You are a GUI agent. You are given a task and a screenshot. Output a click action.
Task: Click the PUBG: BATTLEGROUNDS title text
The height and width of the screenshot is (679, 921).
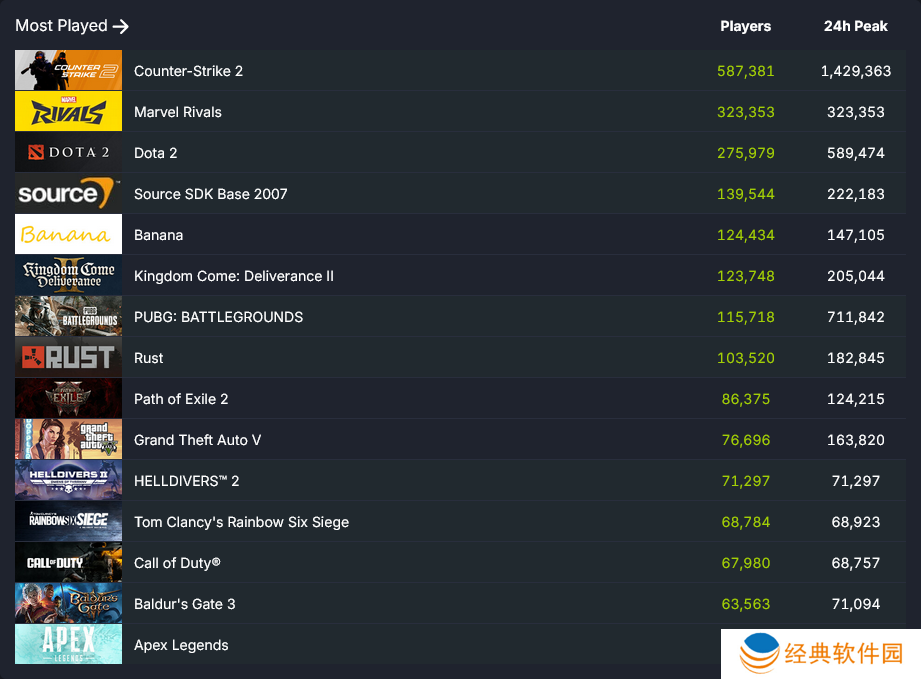219,317
